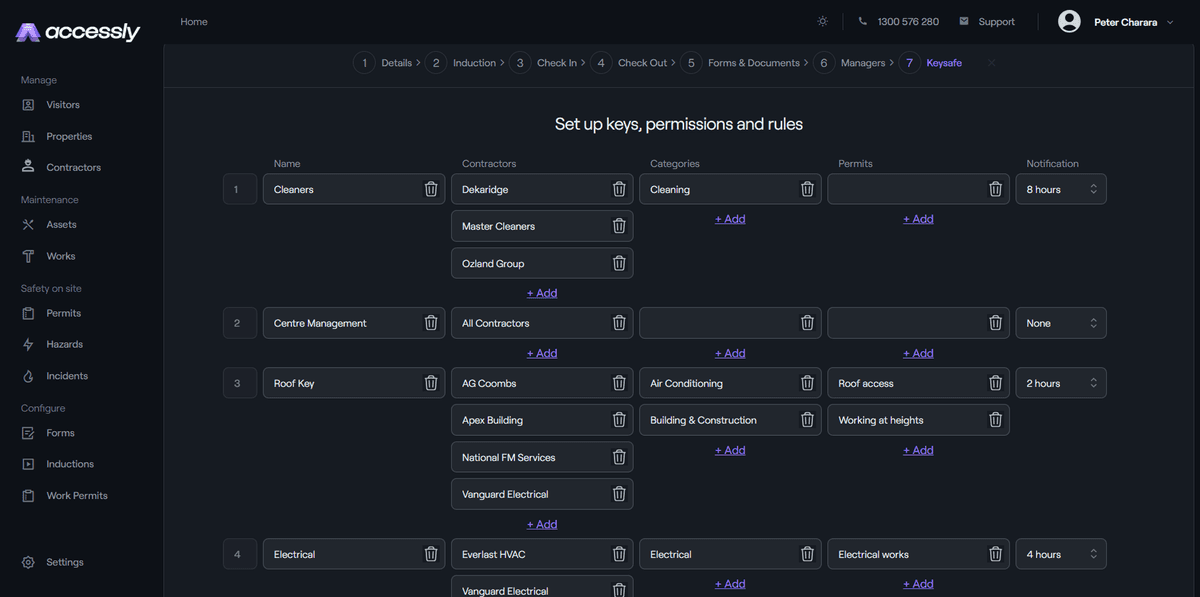Screen dimensions: 1200x597
Task: Delete the Centre Management key
Action: tap(431, 323)
